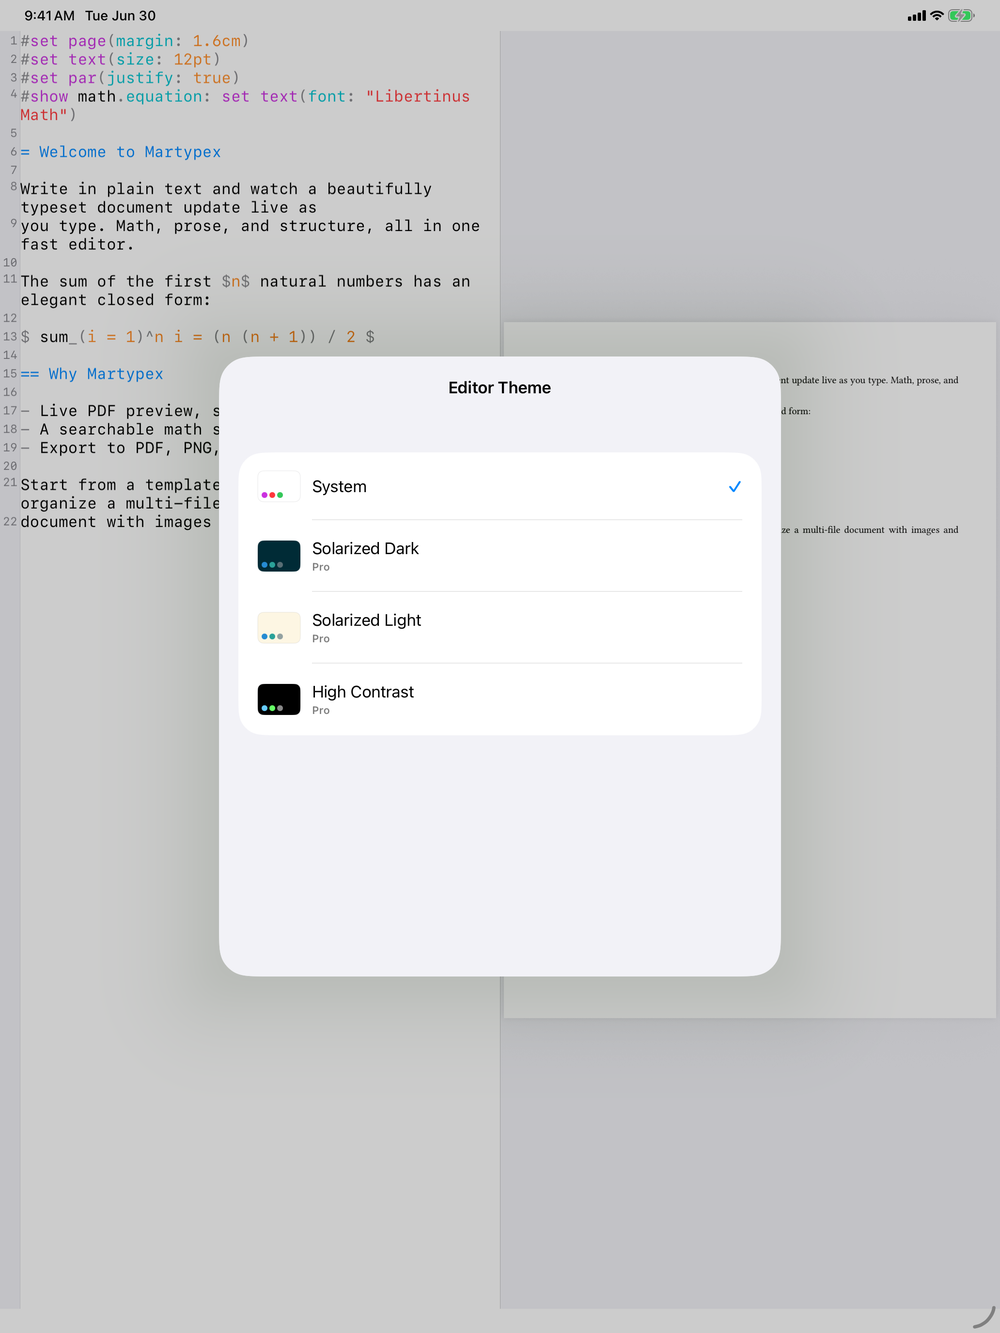This screenshot has width=1000, height=1333.
Task: Click the blue checkmark beside System
Action: (x=735, y=487)
